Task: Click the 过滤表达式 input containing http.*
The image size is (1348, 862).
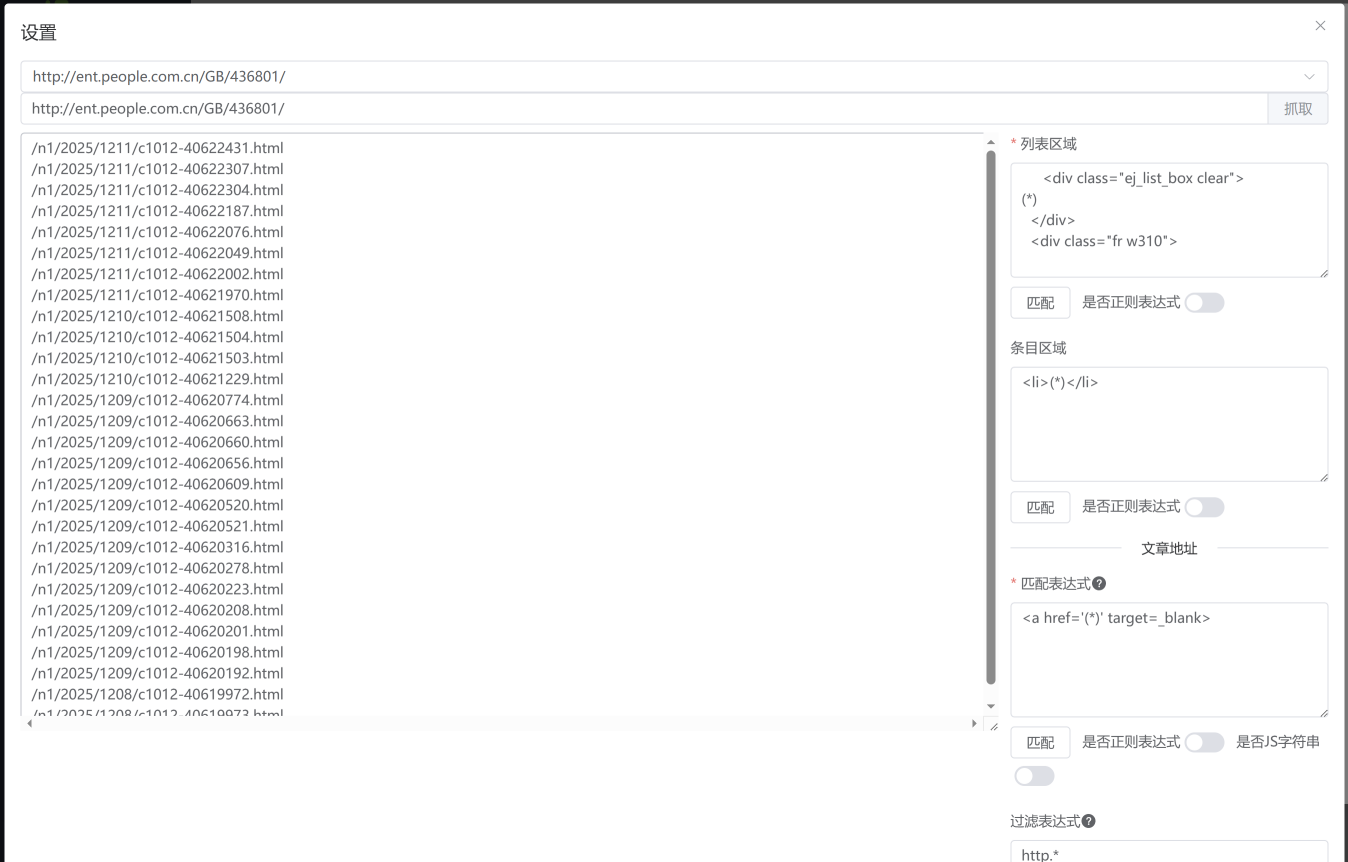Action: click(x=1168, y=853)
